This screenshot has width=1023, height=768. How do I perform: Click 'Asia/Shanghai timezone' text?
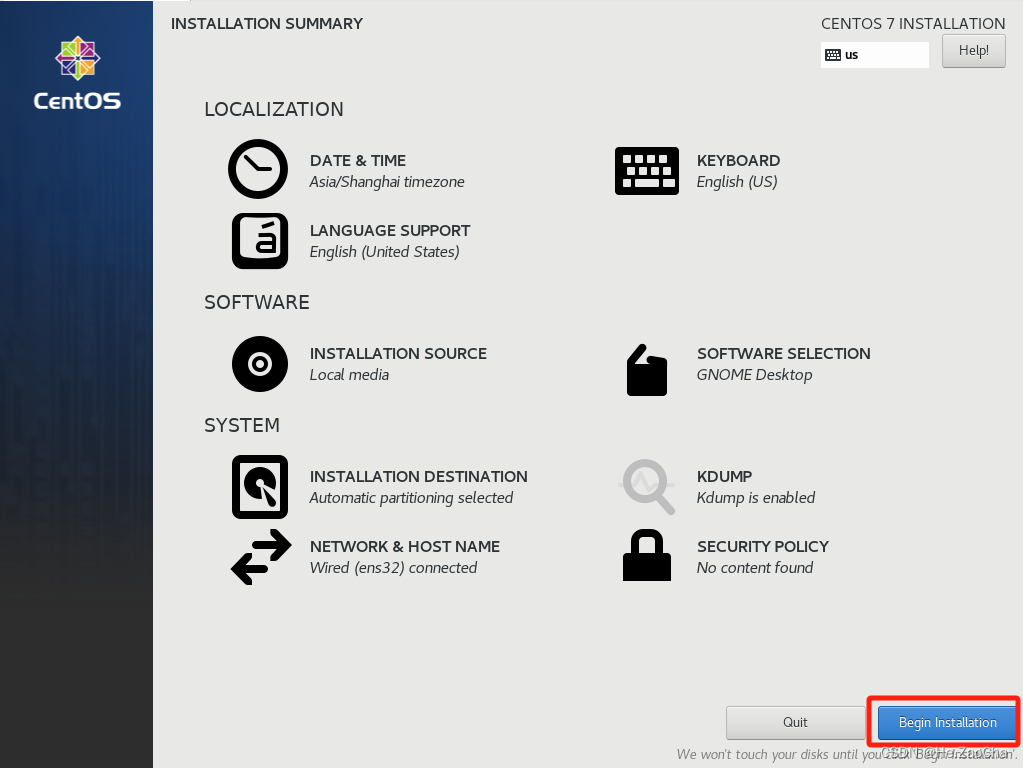387,182
